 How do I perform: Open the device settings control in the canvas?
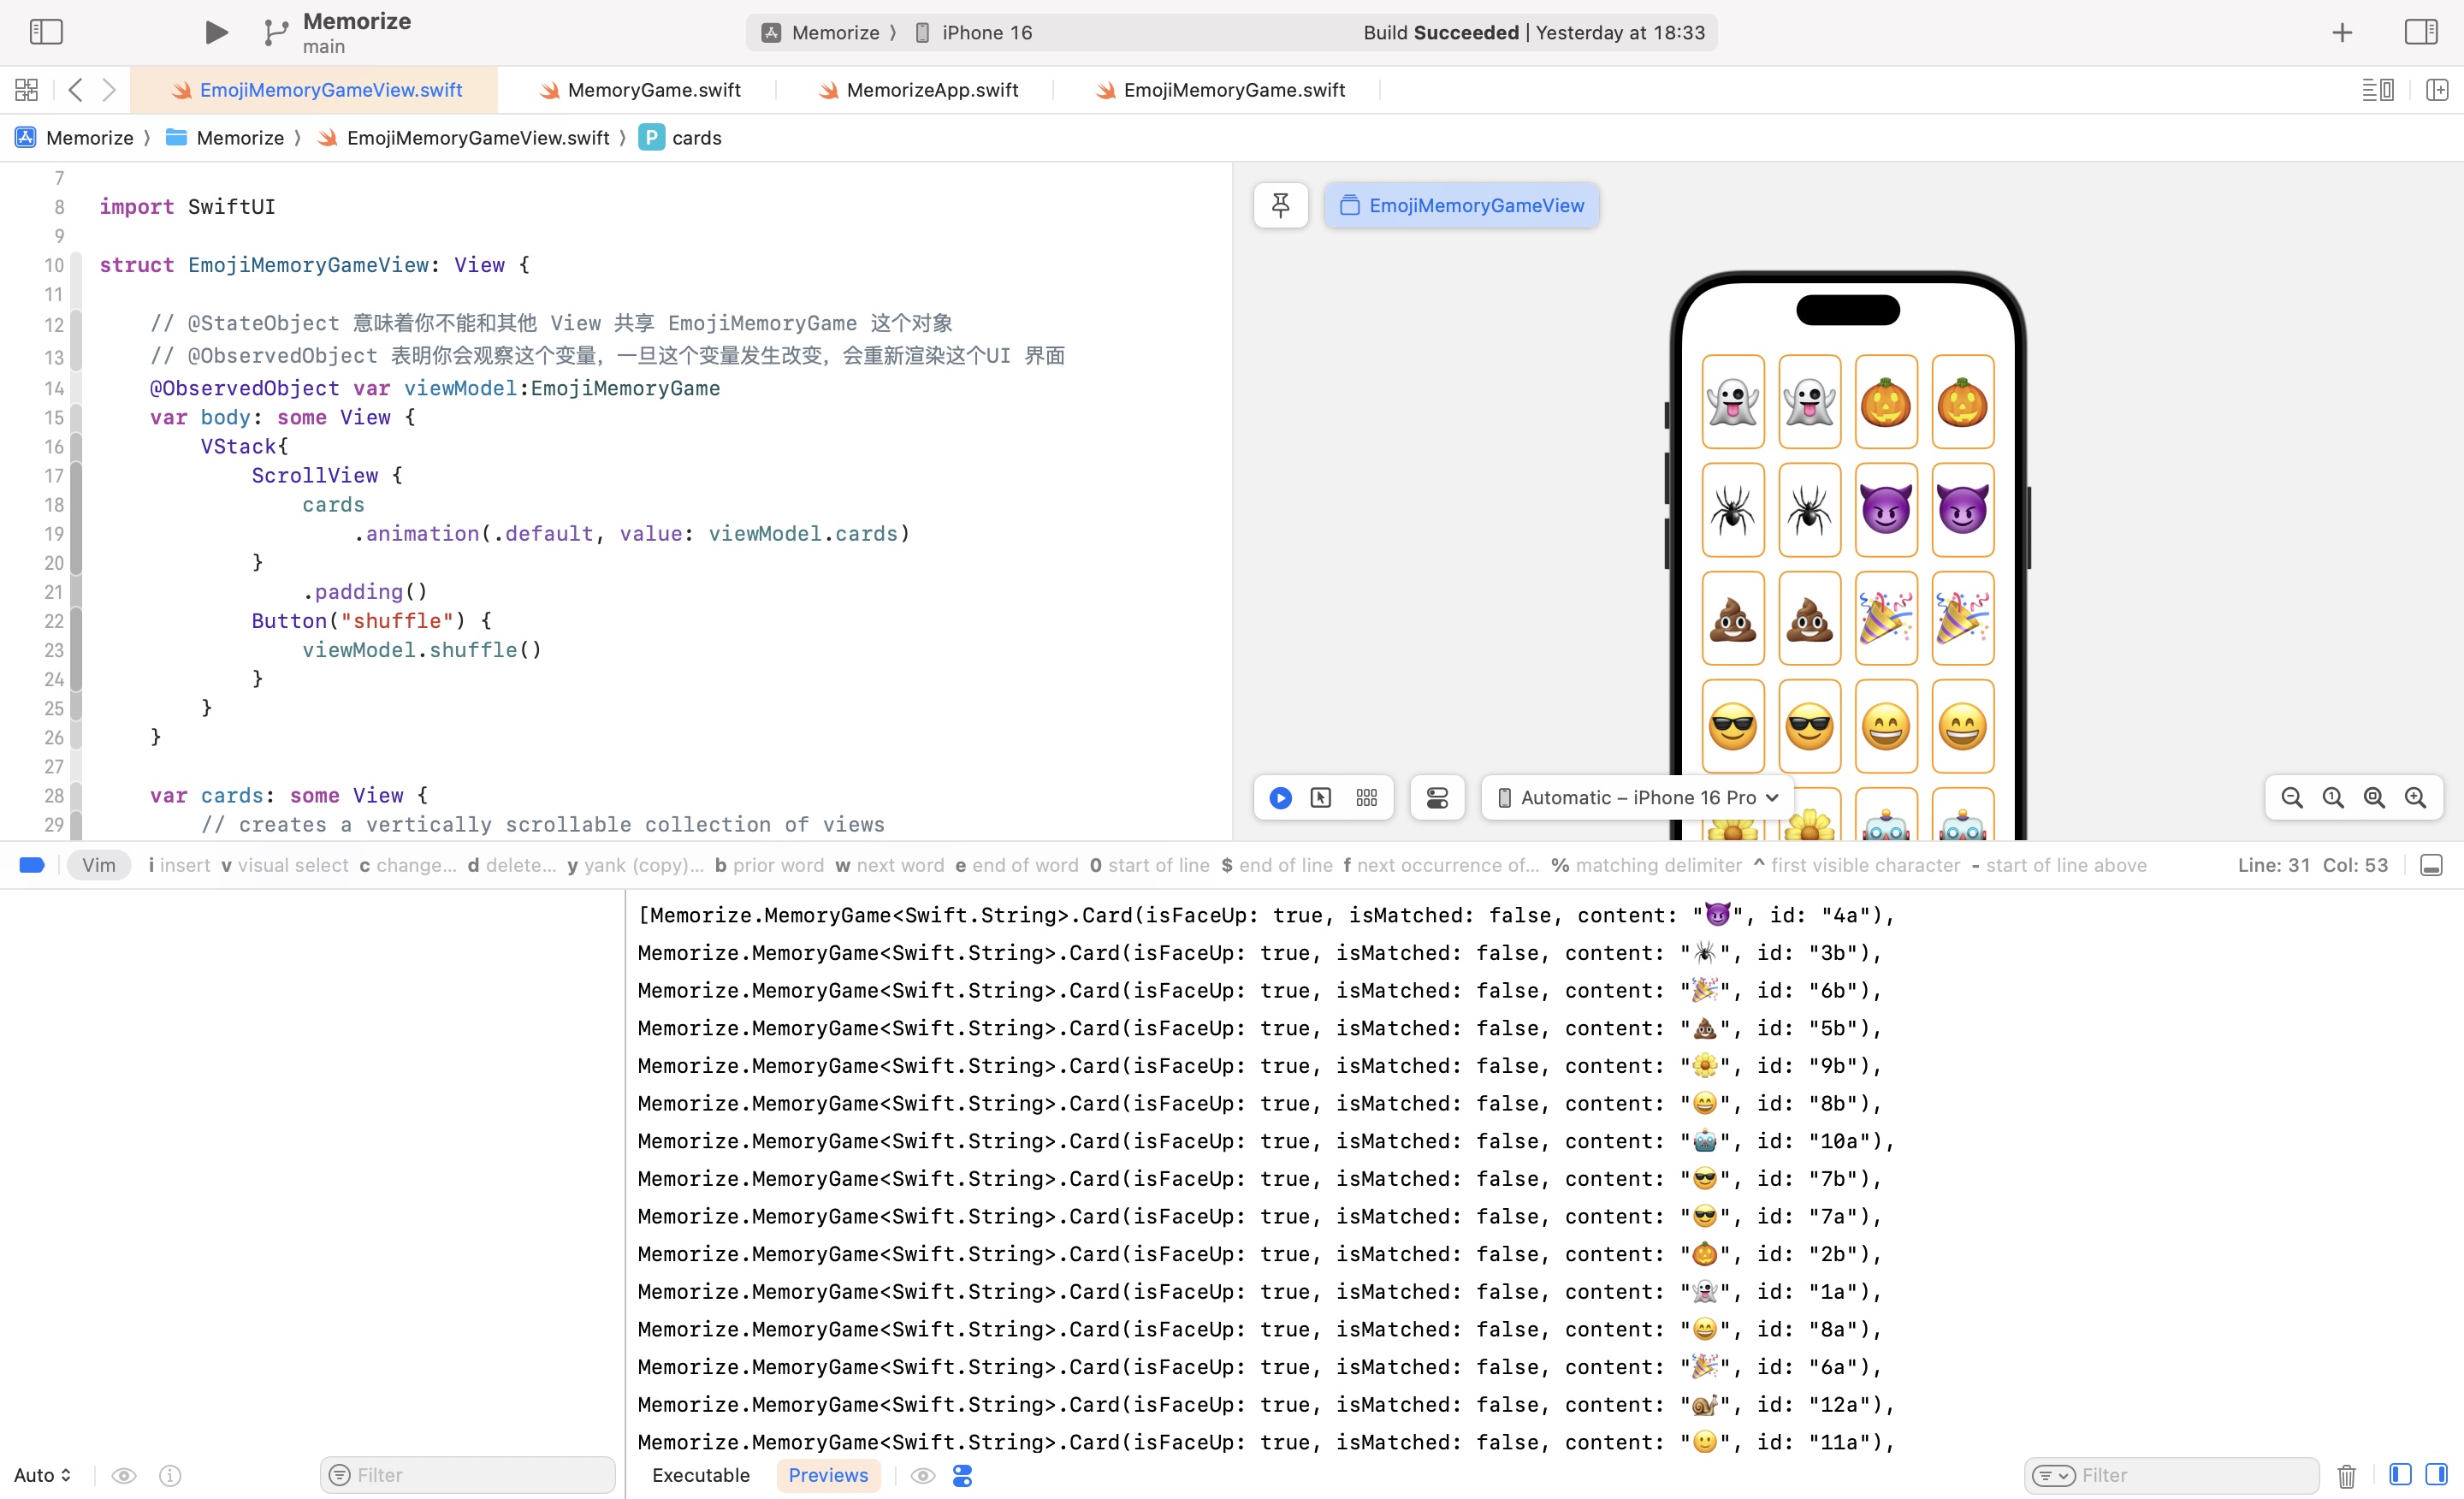1437,797
